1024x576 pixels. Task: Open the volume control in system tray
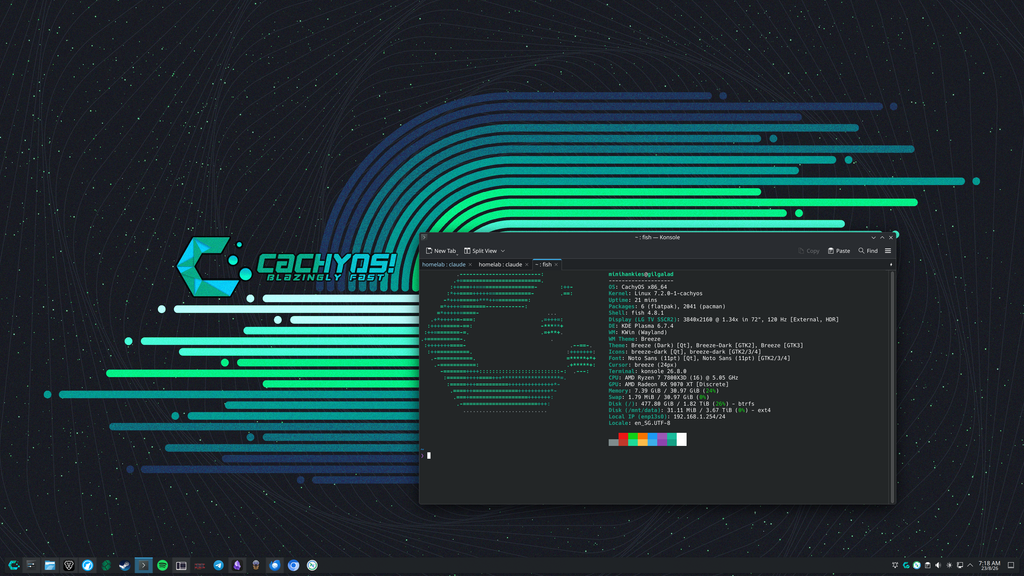(x=938, y=566)
